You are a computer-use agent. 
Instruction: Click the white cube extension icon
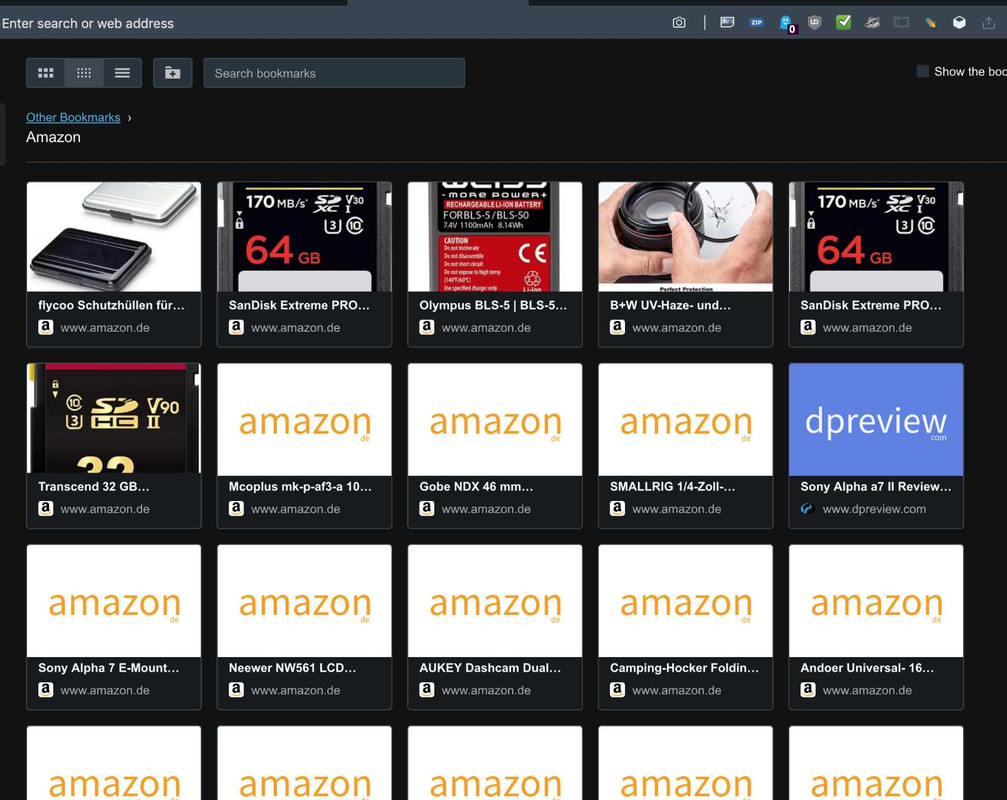pos(959,23)
